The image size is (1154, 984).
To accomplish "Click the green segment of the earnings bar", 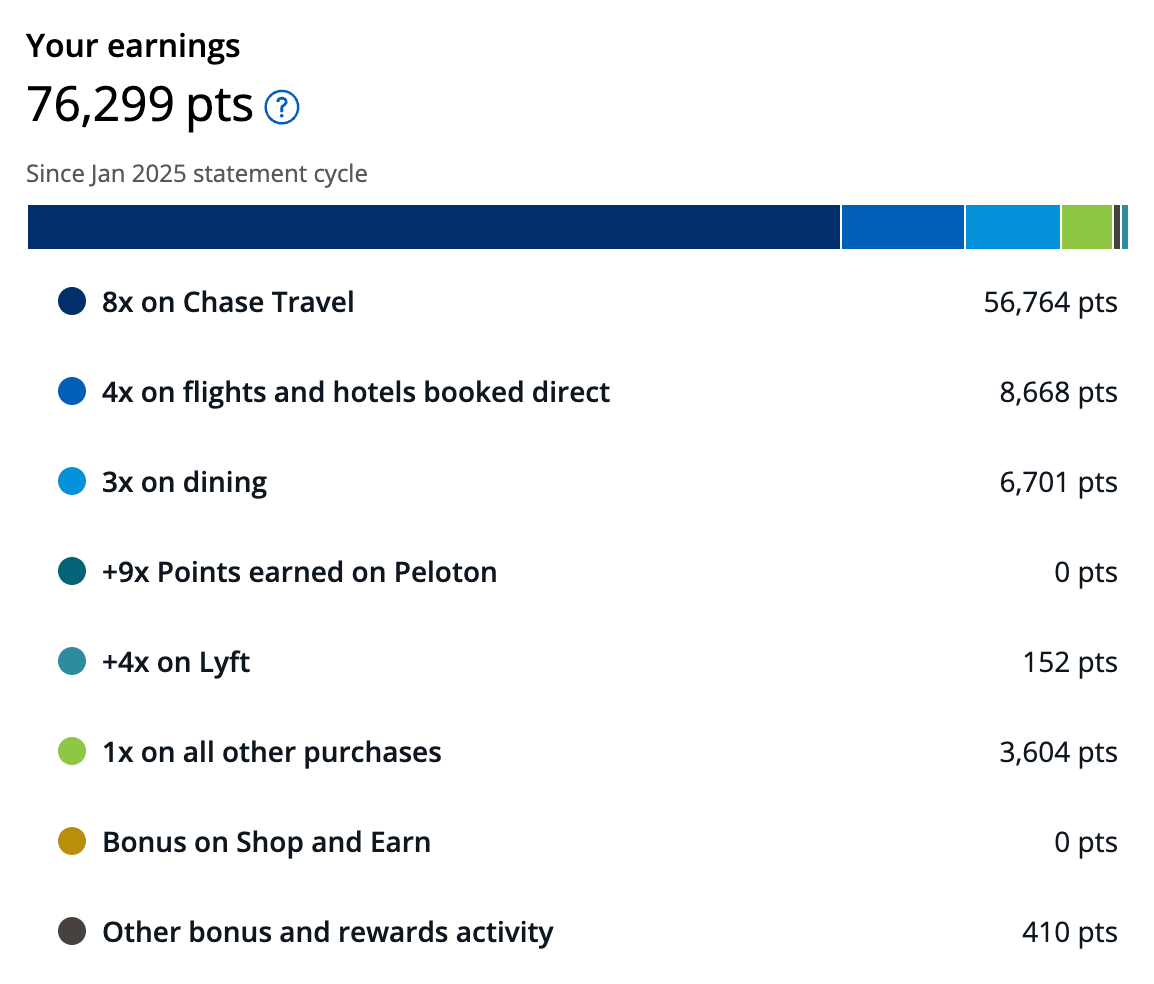I will pos(1085,227).
